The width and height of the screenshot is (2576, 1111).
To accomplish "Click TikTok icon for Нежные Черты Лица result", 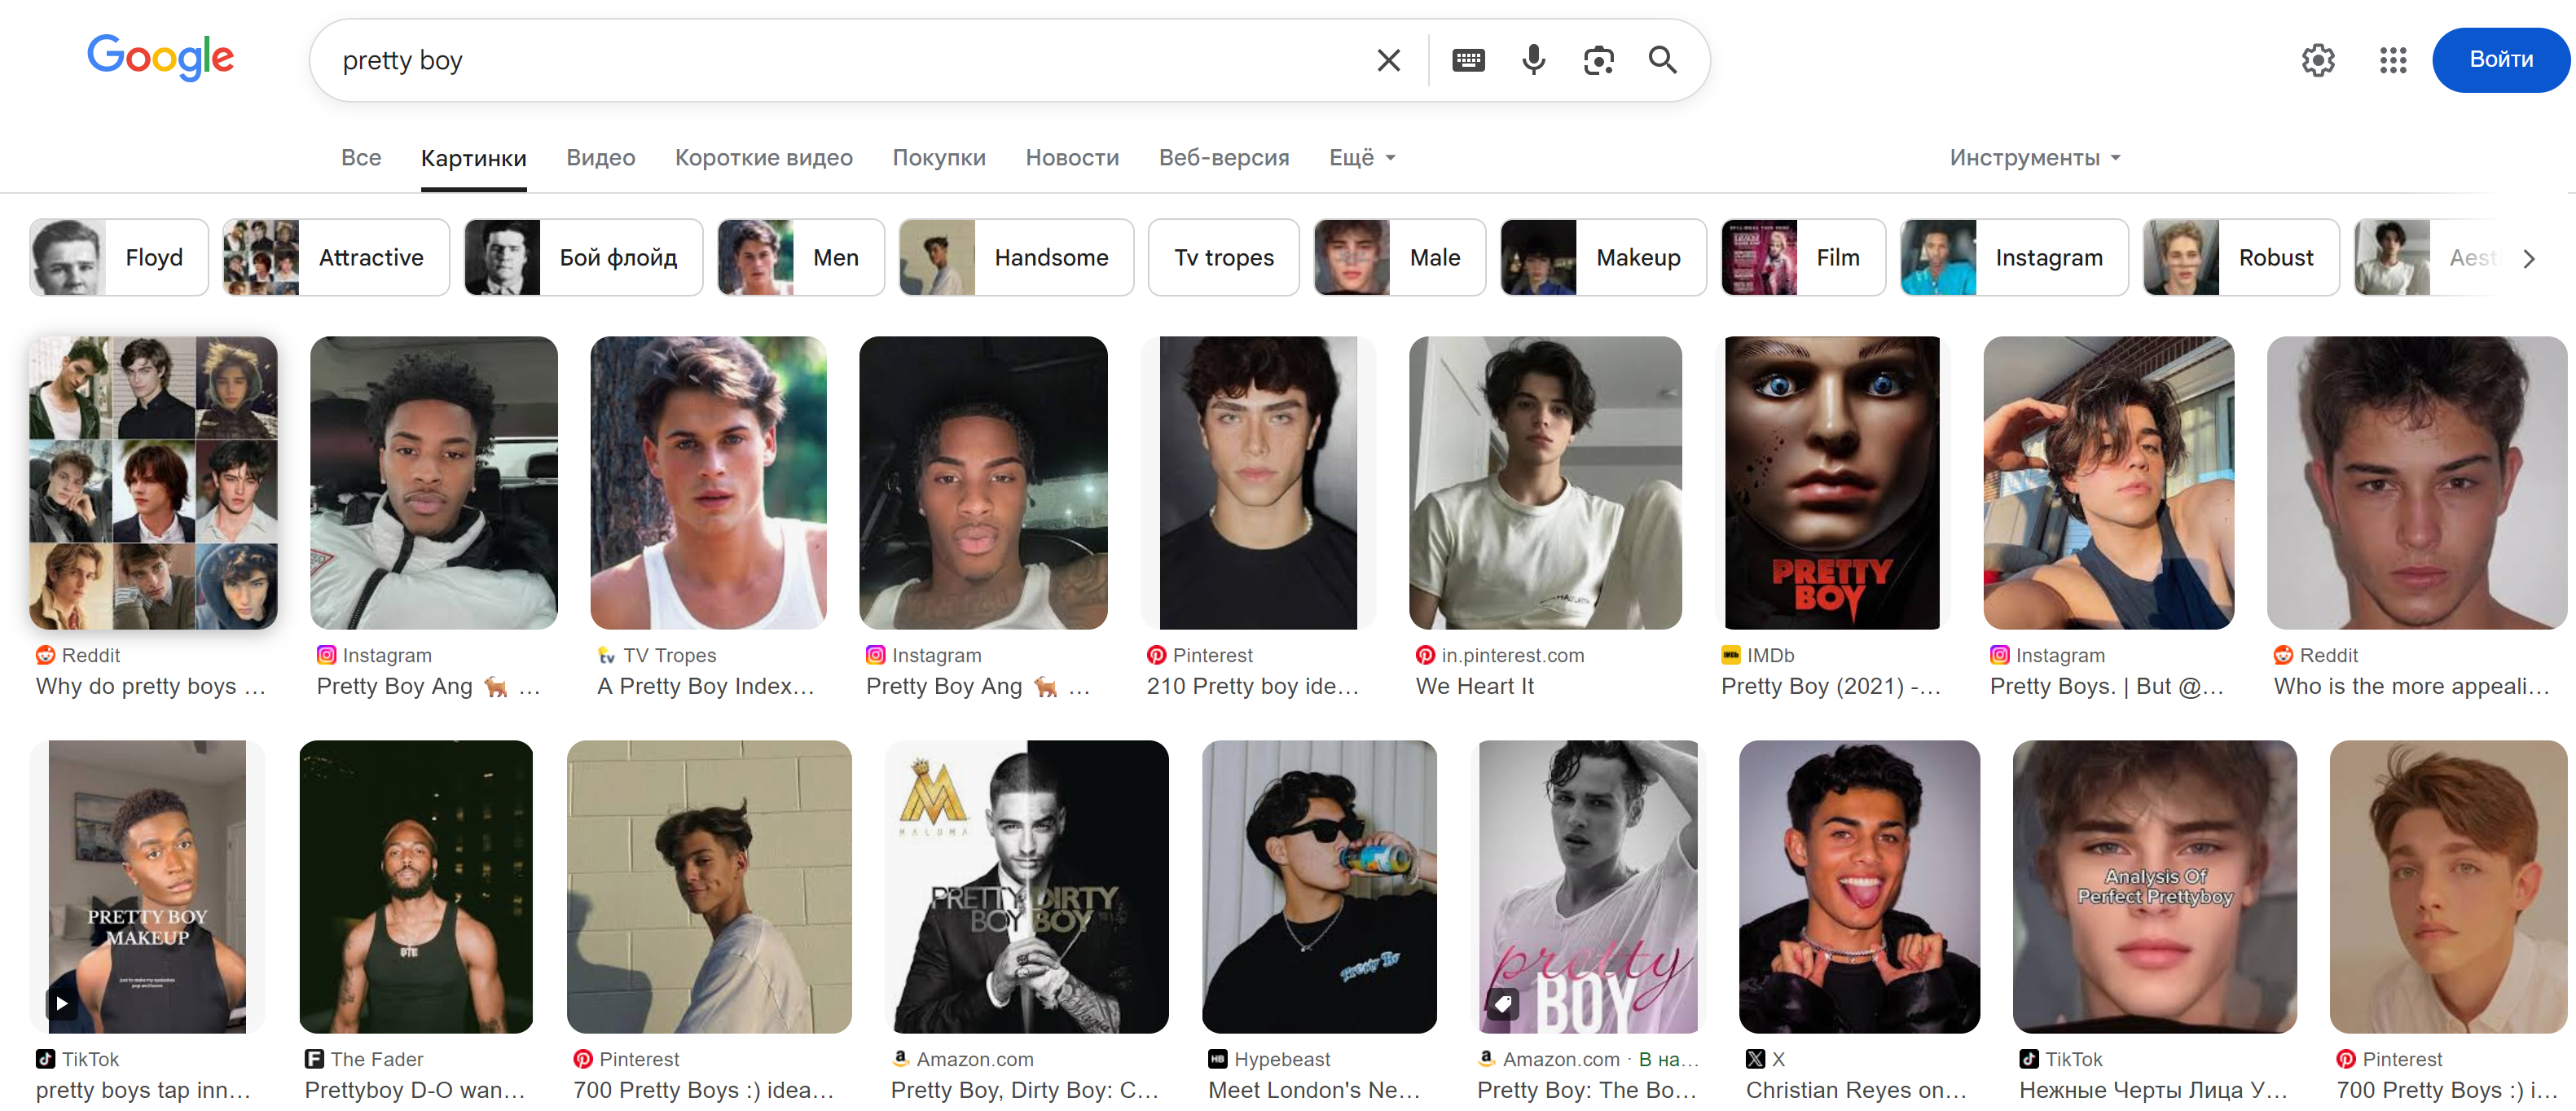I will 2028,1059.
